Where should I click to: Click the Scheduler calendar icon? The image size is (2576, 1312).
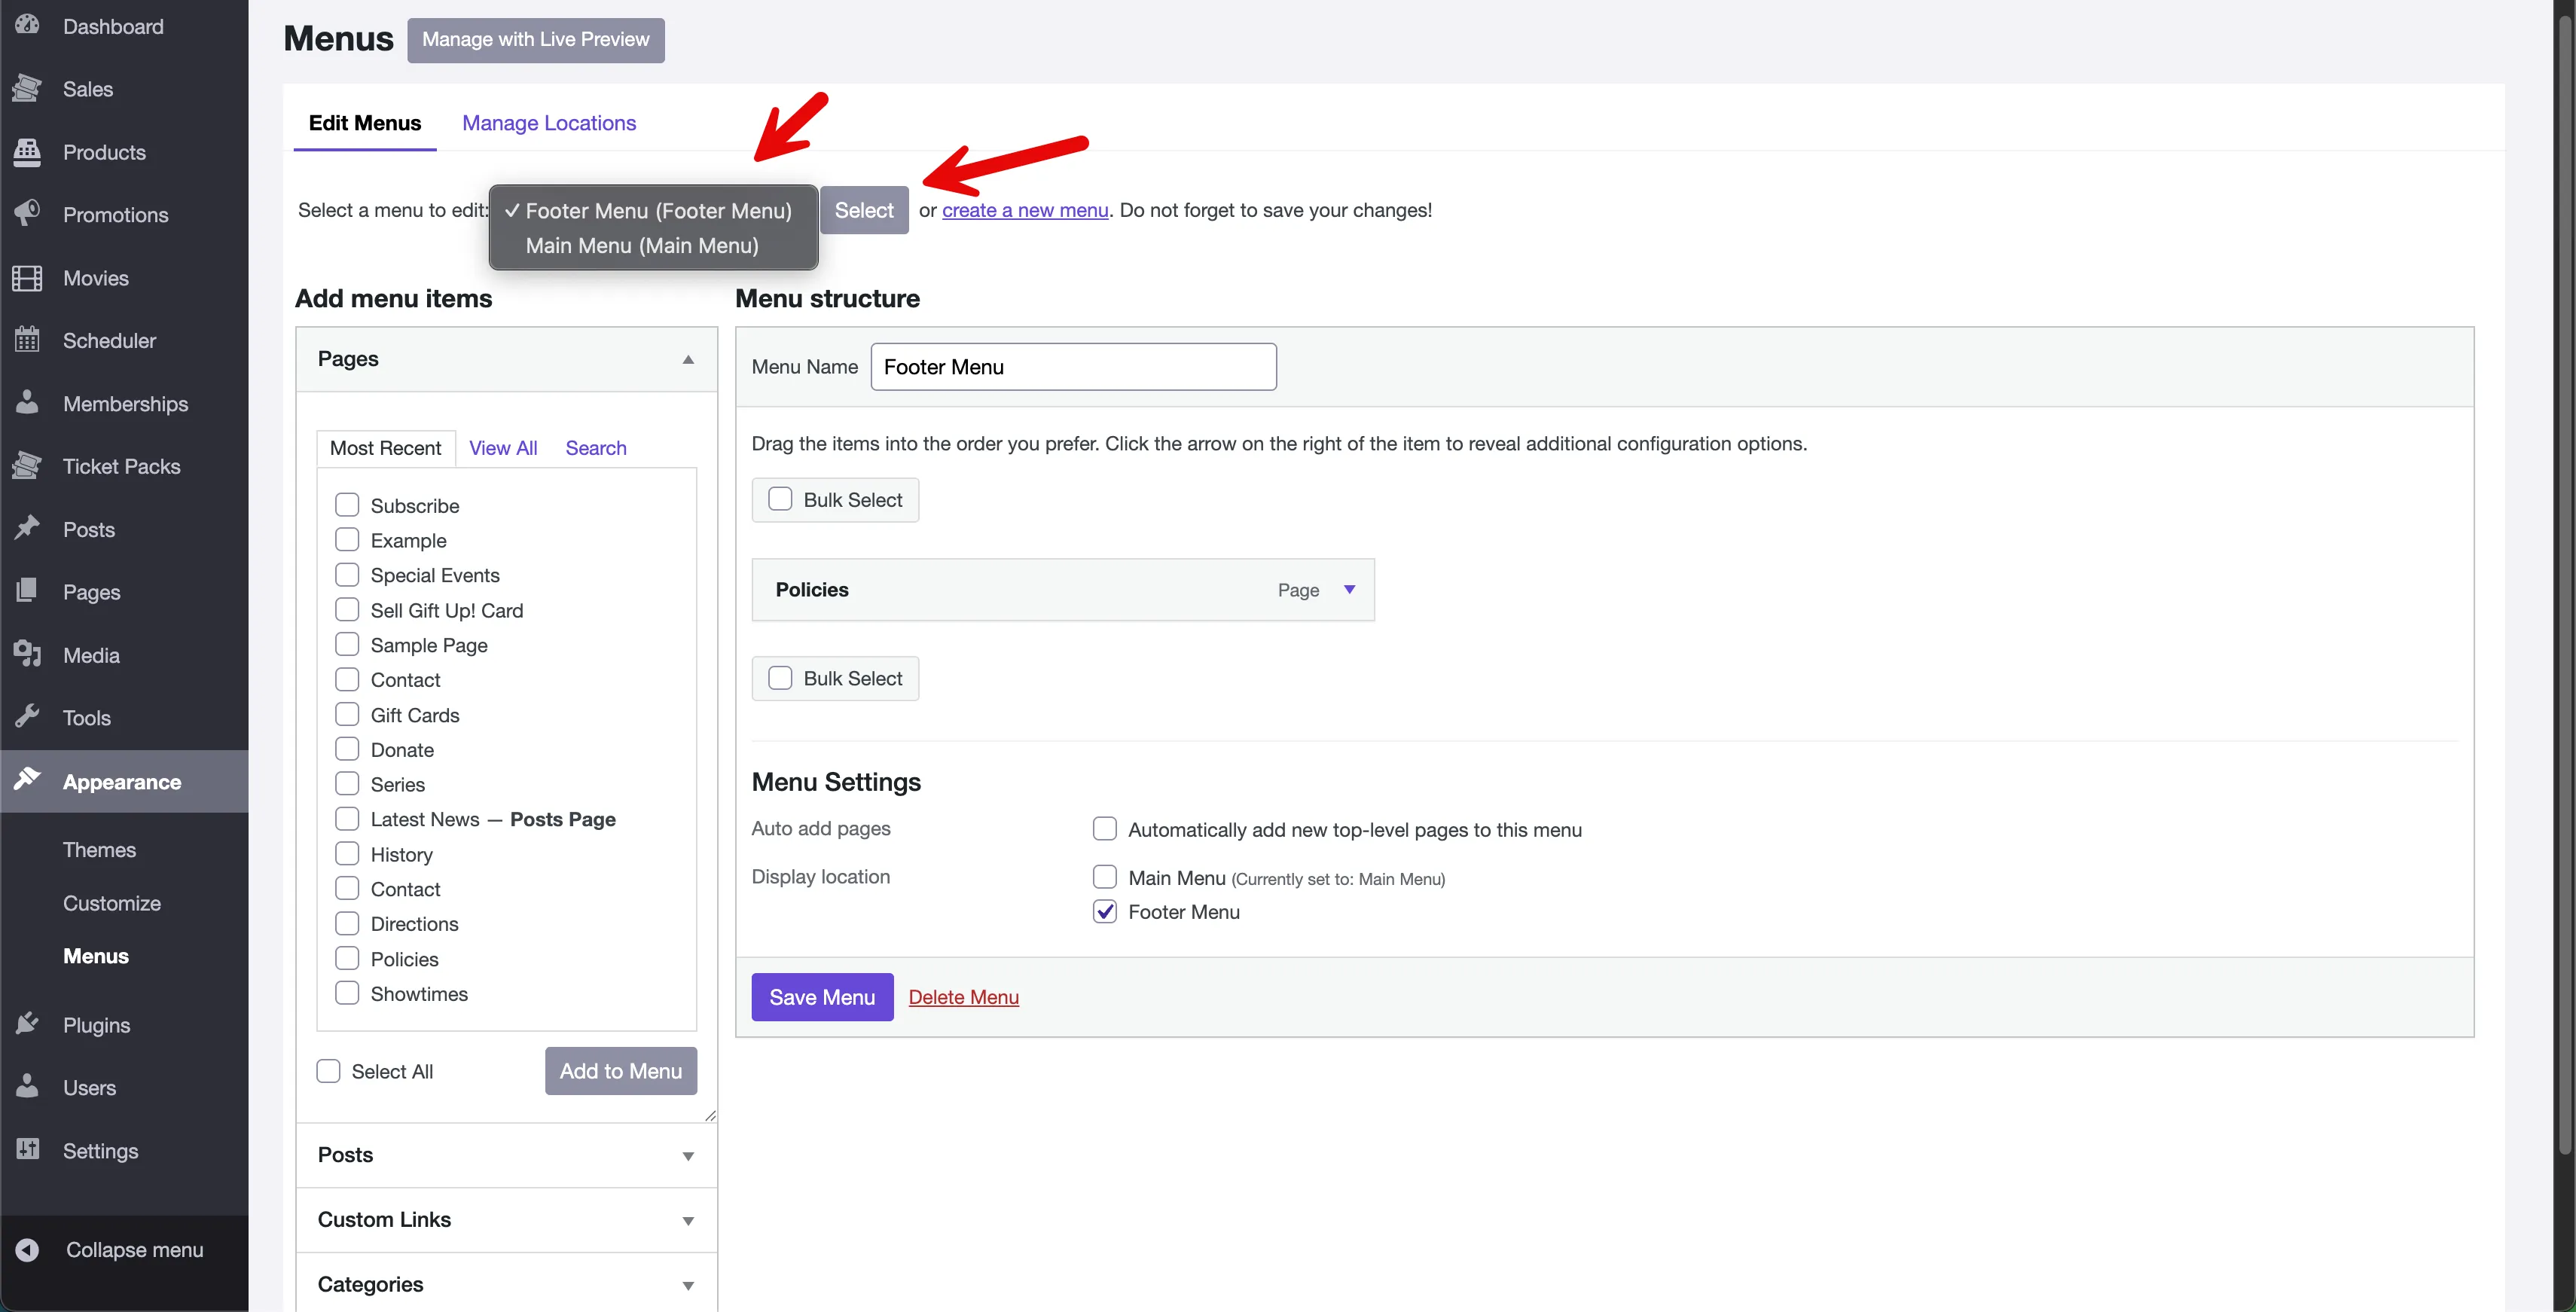[x=27, y=340]
